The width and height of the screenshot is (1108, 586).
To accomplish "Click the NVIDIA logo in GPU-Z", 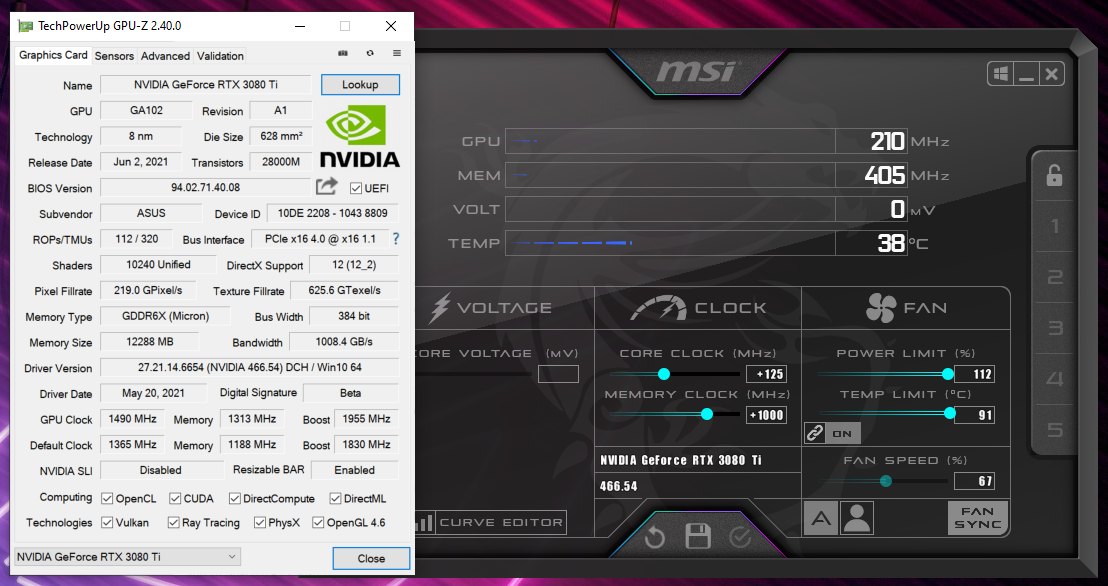I will 360,136.
